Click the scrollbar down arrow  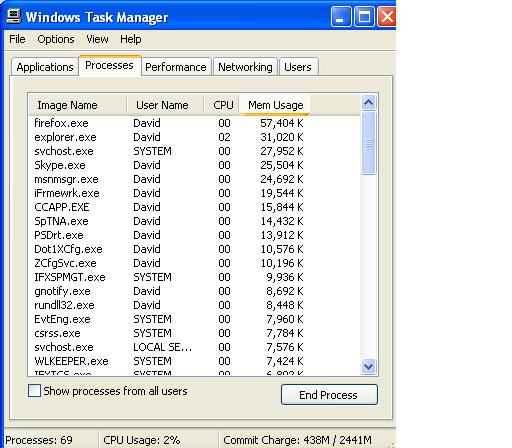(369, 367)
